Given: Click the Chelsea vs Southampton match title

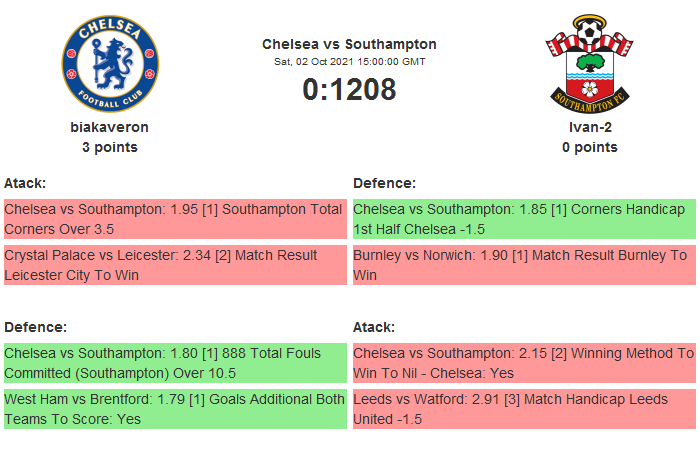Looking at the screenshot, I should (x=349, y=44).
